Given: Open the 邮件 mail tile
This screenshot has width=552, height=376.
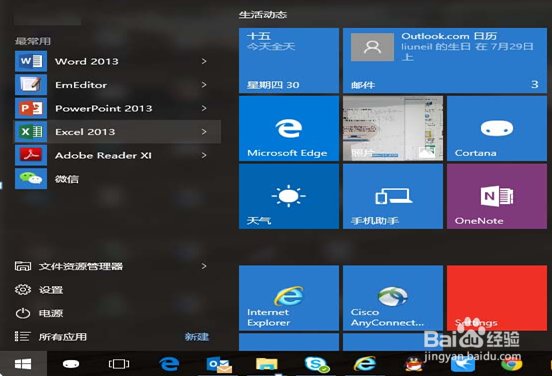Looking at the screenshot, I should [445, 61].
